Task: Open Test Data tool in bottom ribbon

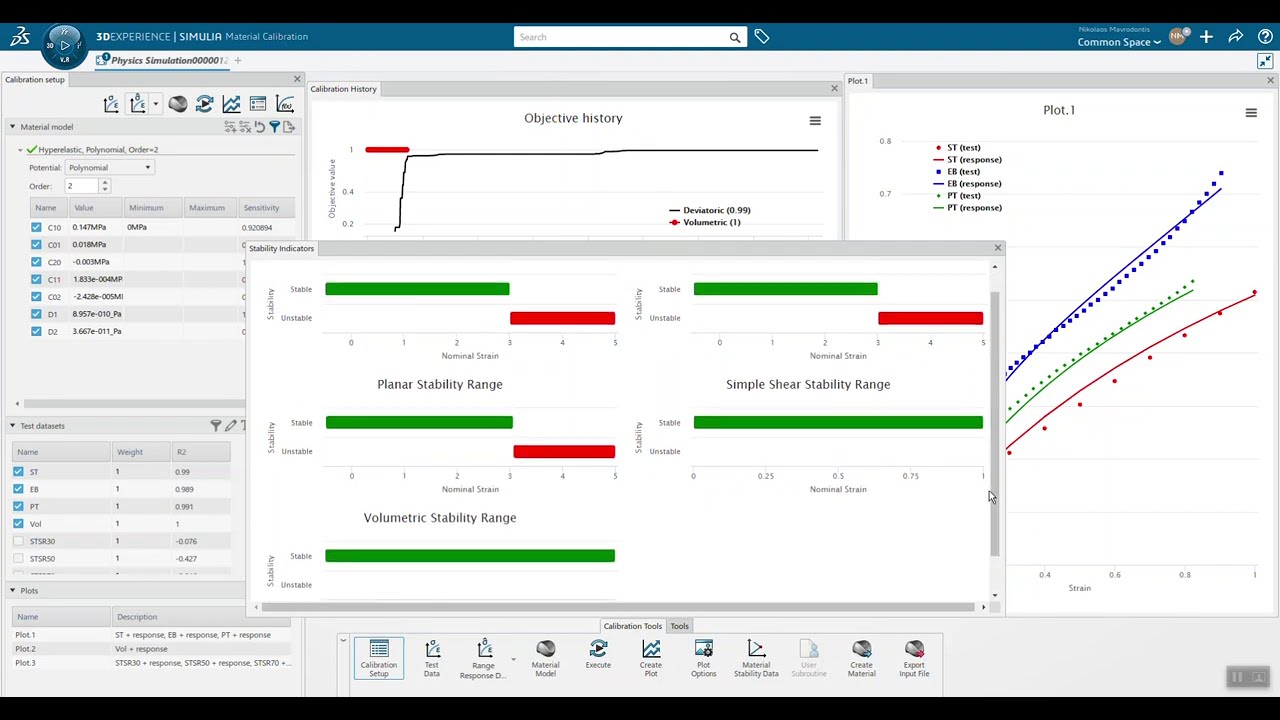Action: pyautogui.click(x=432, y=659)
